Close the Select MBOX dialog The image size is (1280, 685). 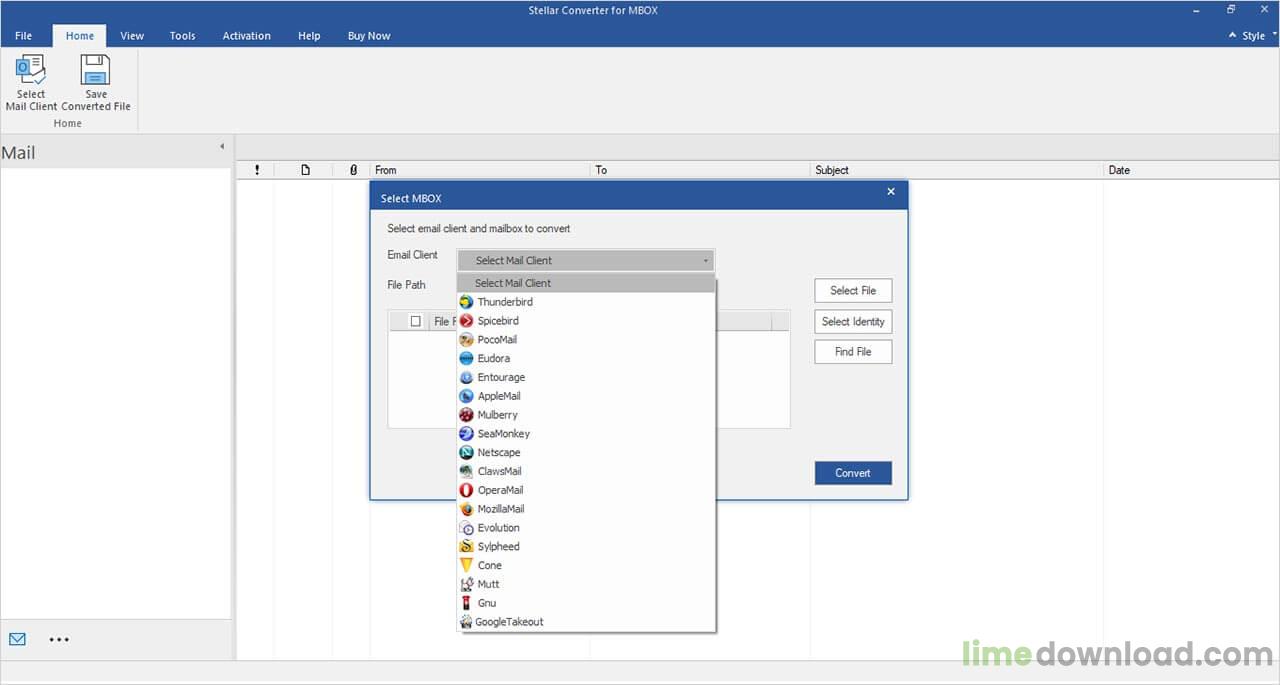coord(891,192)
